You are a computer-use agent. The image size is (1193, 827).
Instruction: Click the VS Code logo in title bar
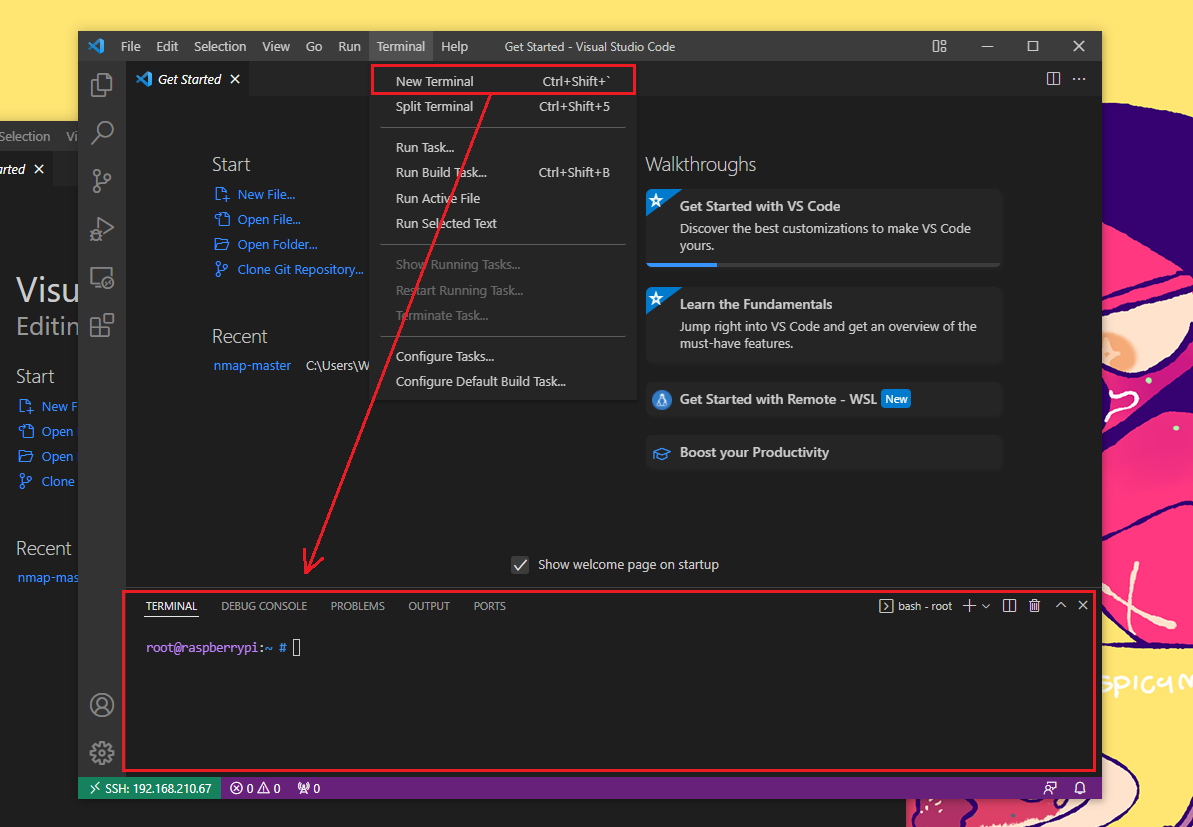point(96,46)
